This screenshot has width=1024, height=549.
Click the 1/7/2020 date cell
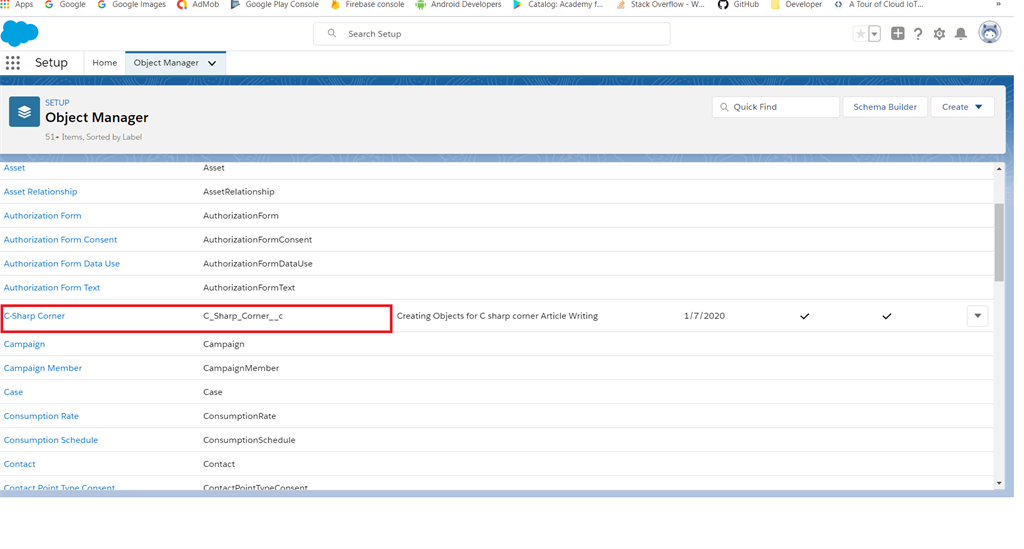click(x=704, y=316)
